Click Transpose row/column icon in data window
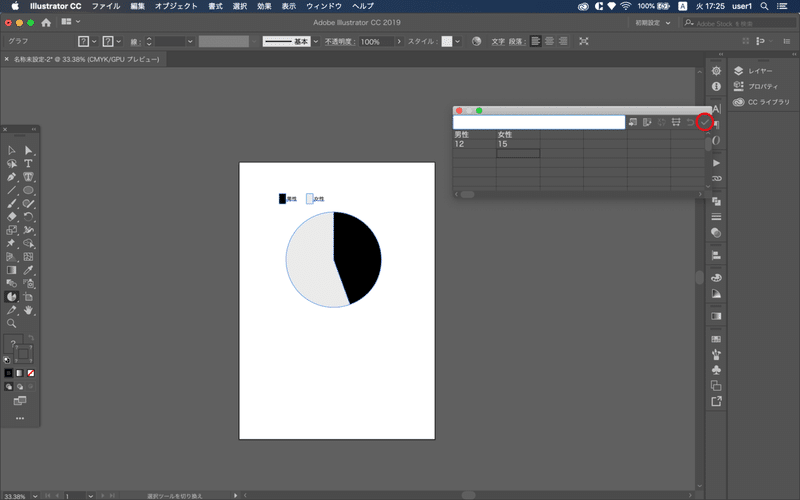800x500 pixels. 647,122
